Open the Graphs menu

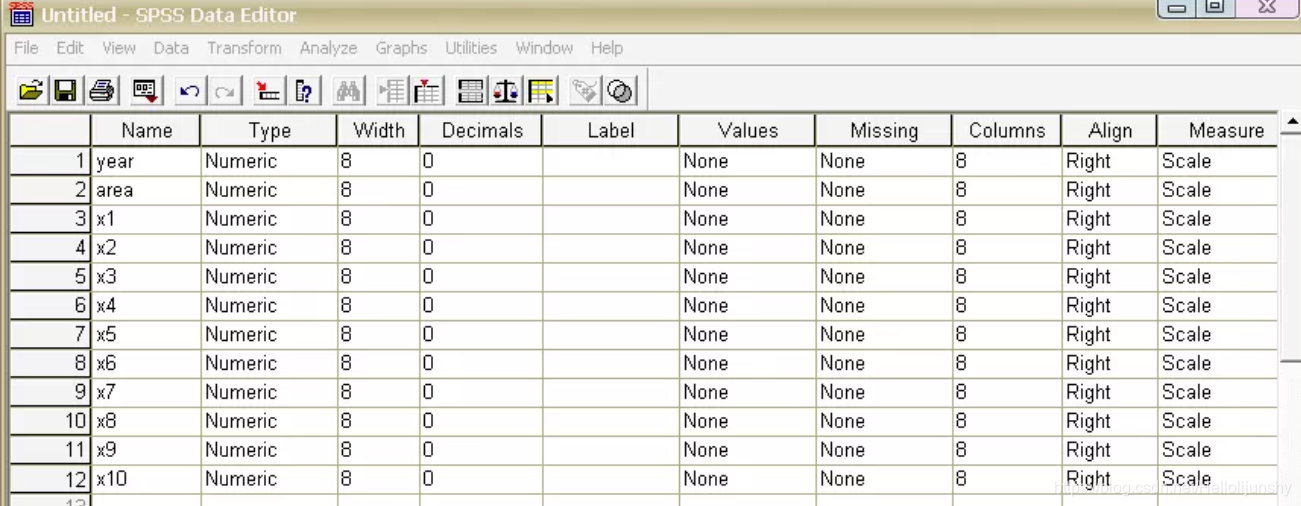click(401, 48)
